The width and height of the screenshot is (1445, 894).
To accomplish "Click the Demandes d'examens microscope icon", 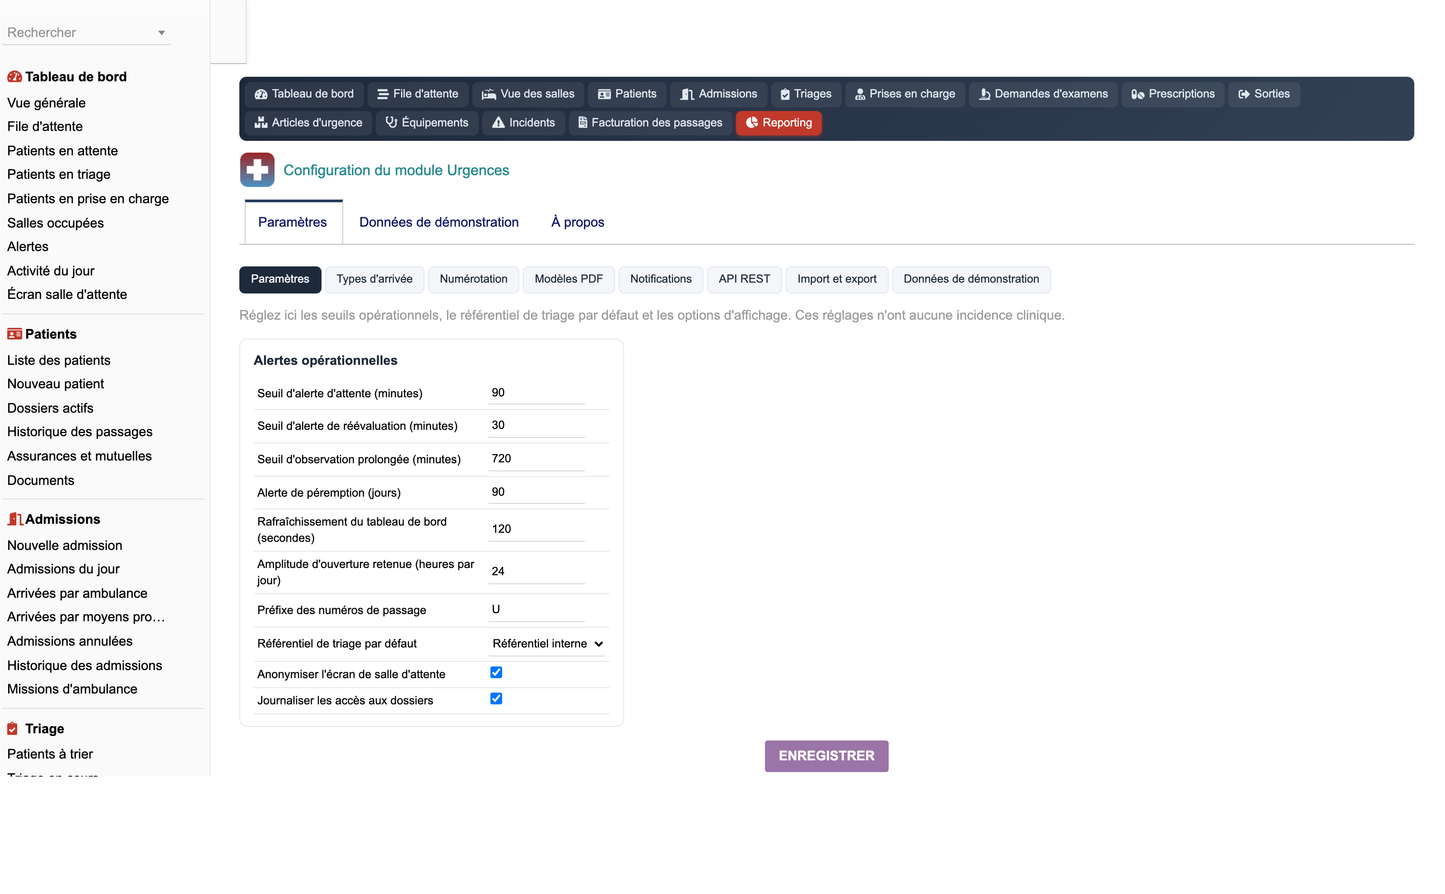I will pos(985,94).
